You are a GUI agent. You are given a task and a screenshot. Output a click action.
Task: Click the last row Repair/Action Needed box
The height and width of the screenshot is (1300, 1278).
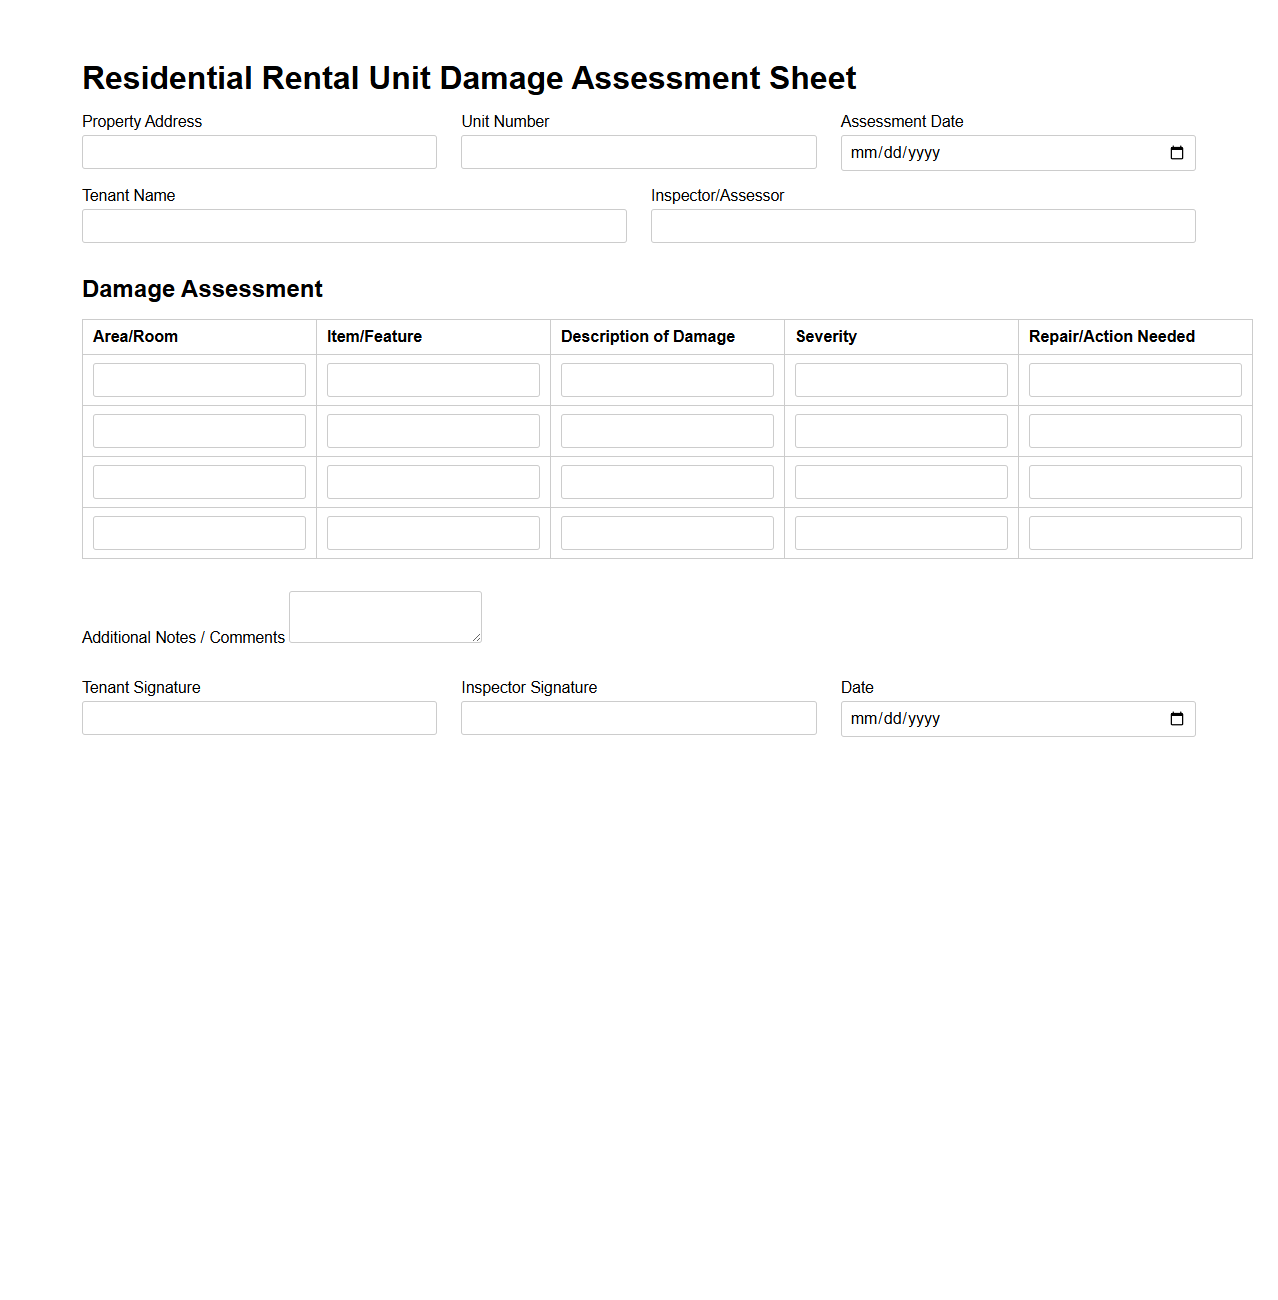(x=1135, y=532)
